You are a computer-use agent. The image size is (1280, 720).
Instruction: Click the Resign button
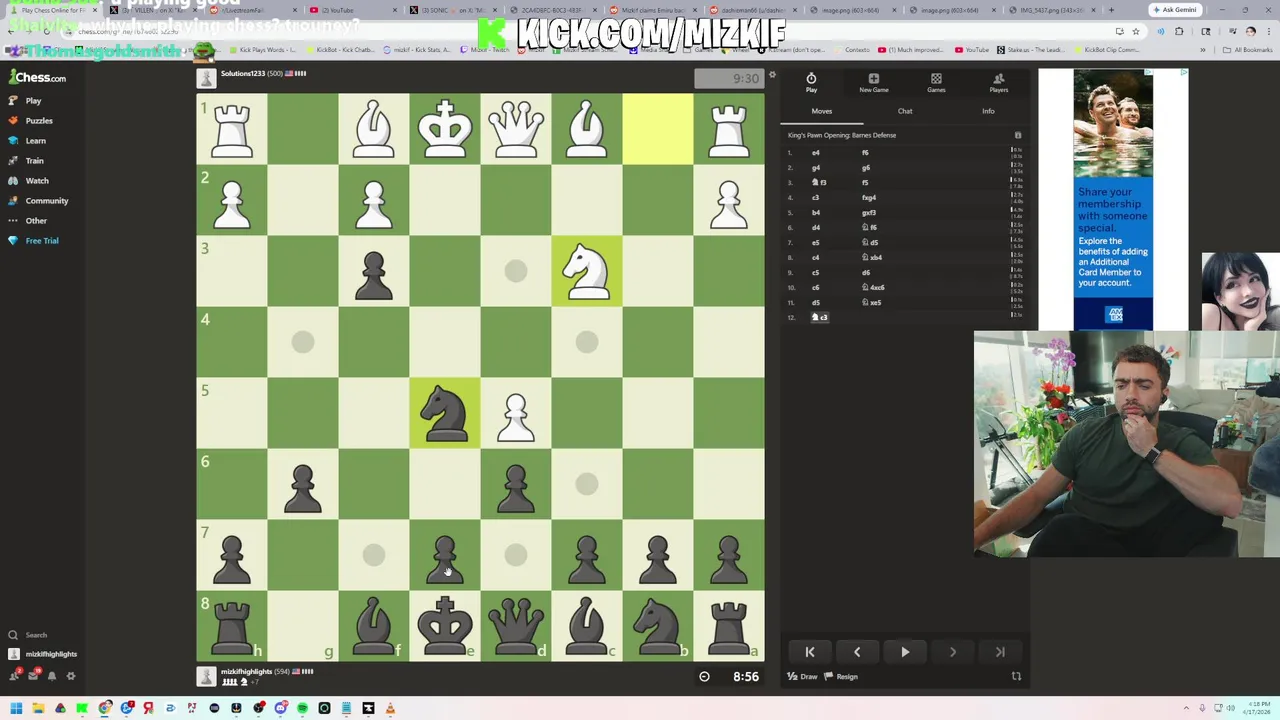(841, 677)
